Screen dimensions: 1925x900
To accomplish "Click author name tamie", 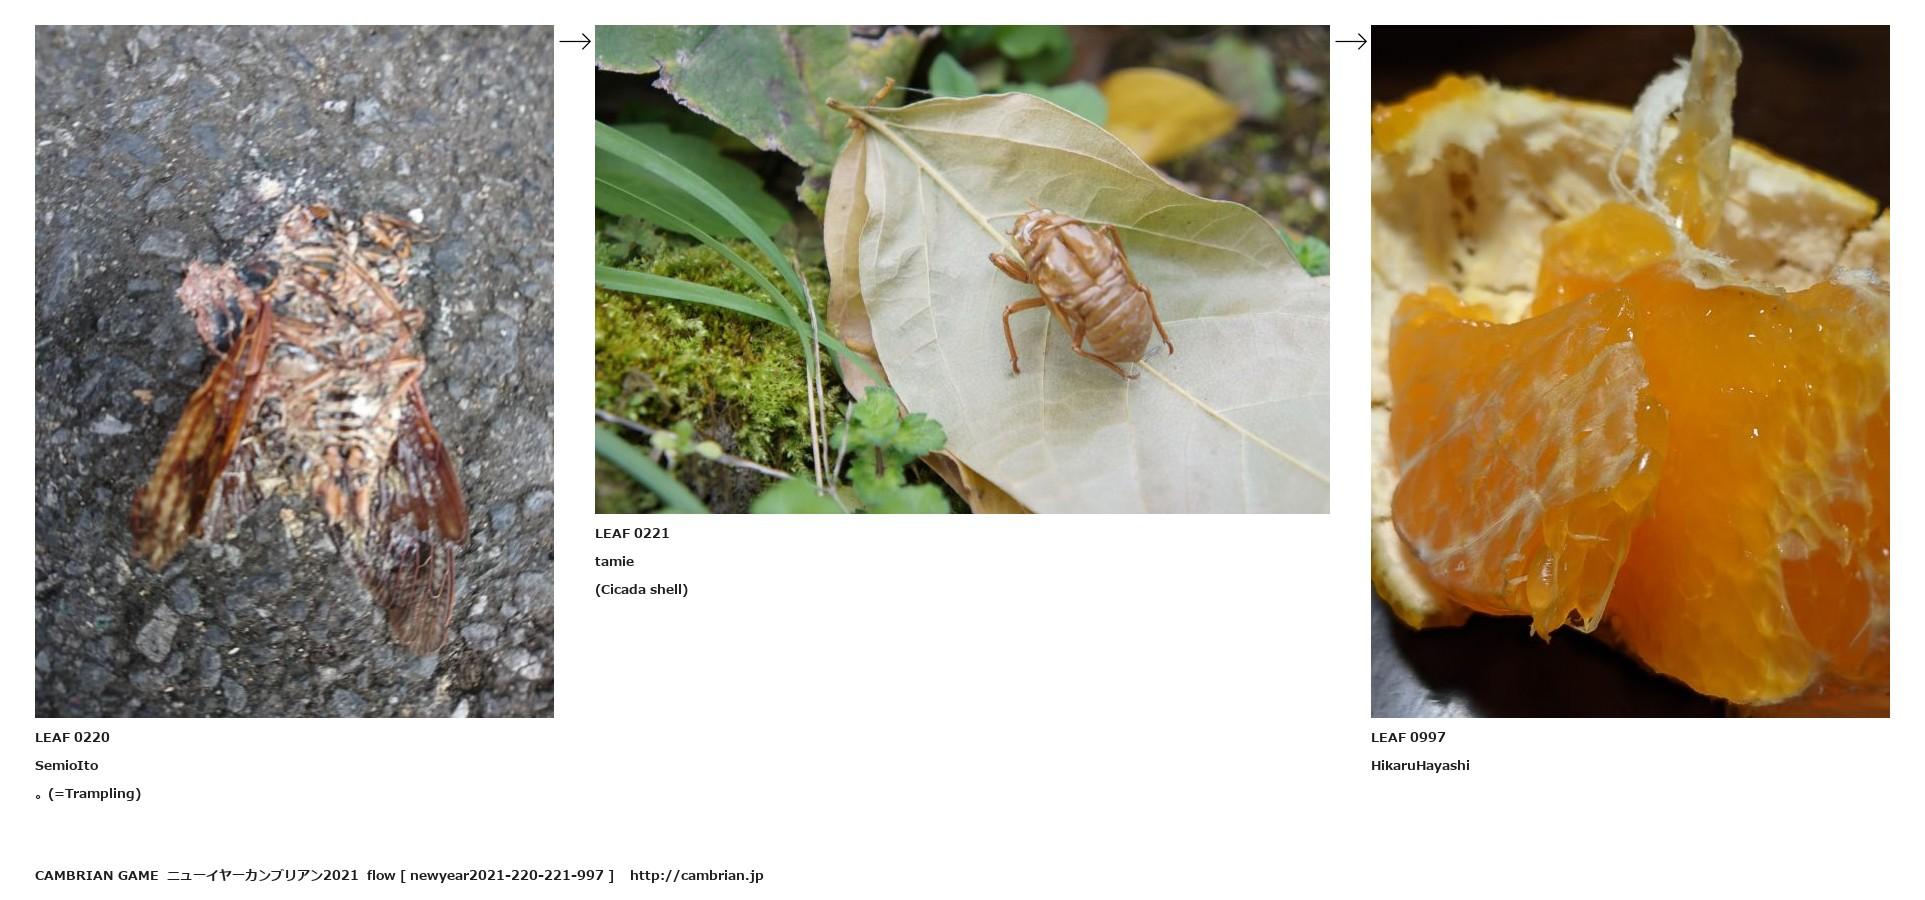I will (x=614, y=561).
